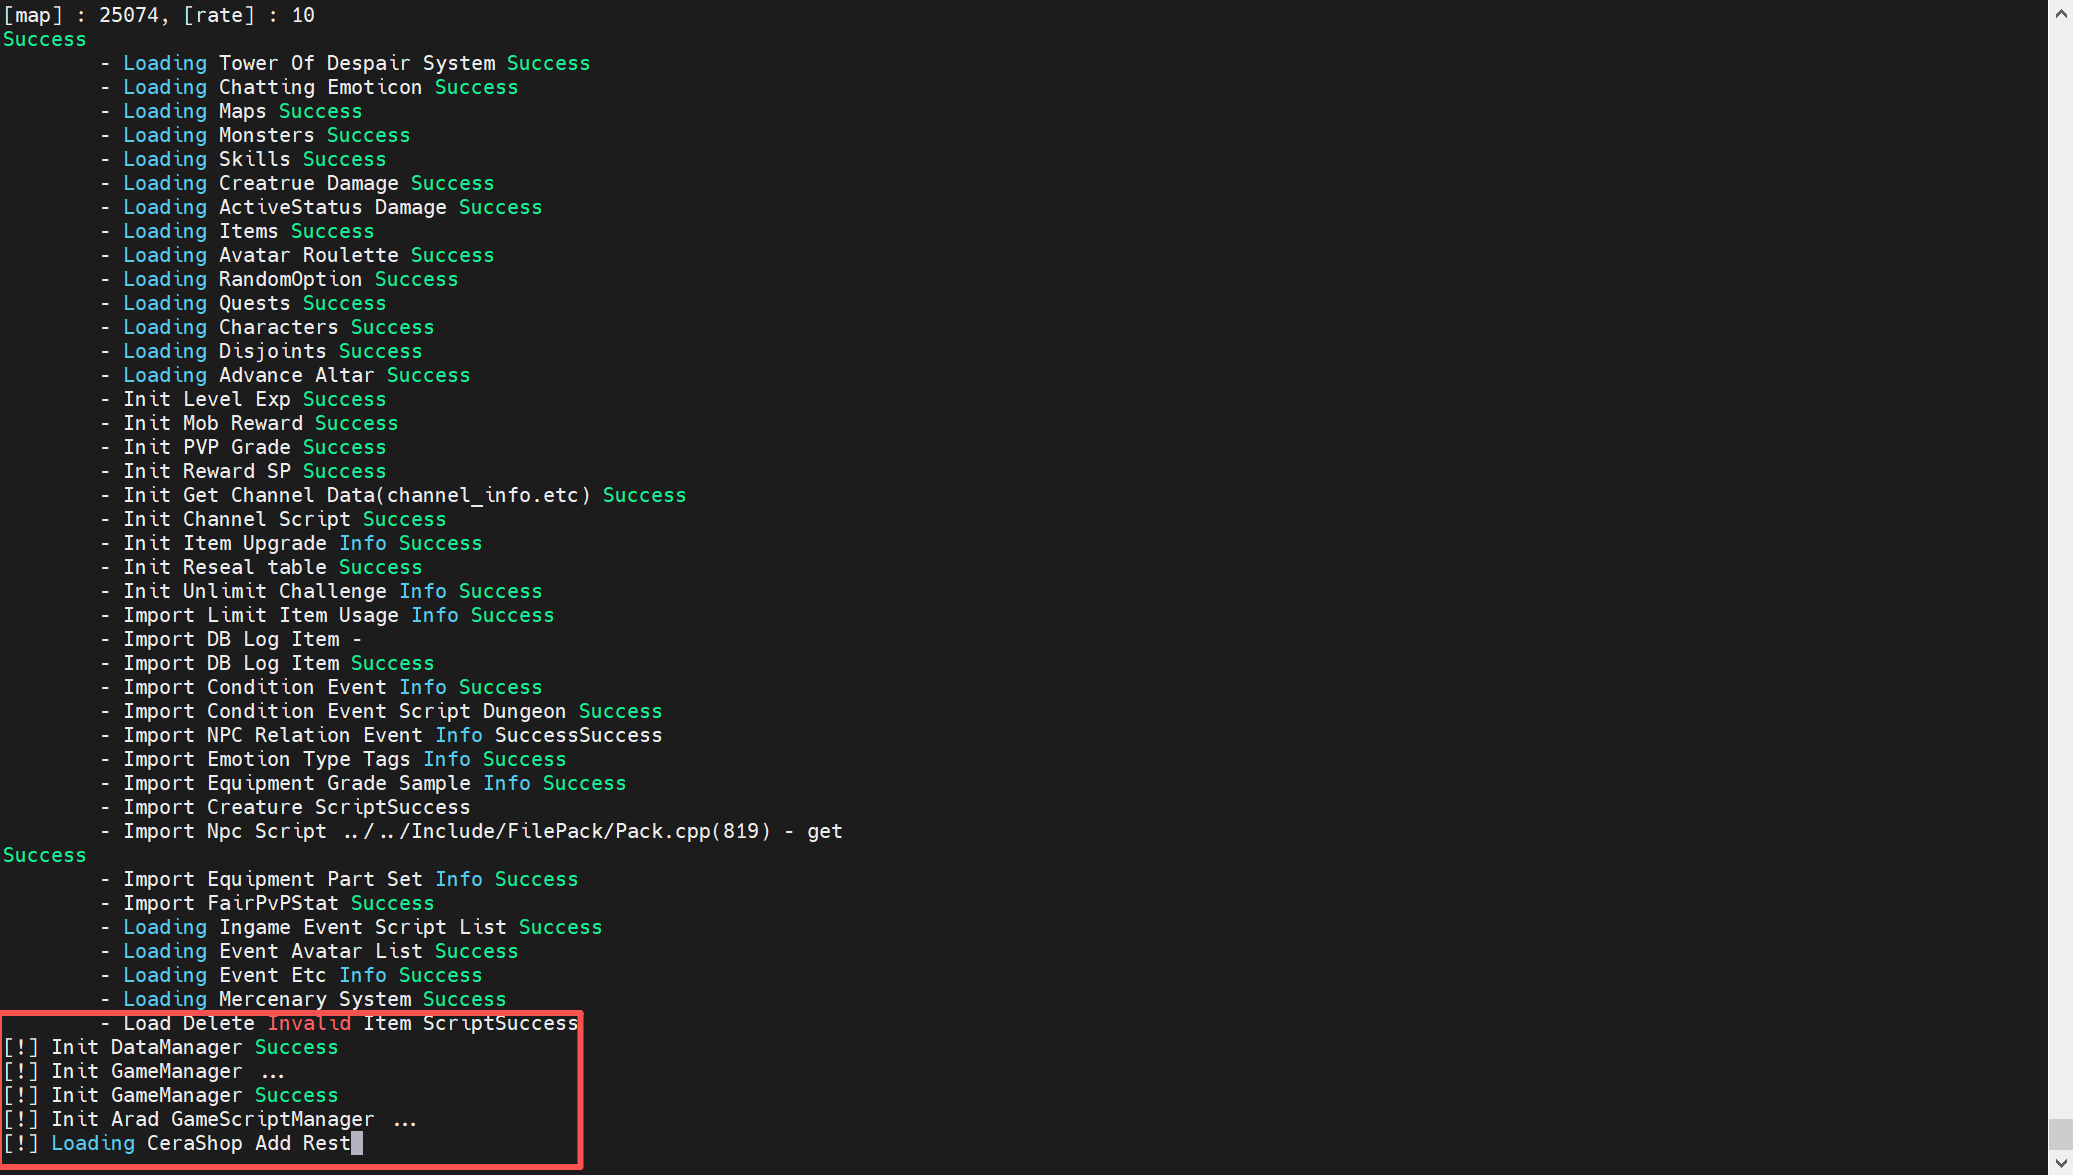
Task: Click 'Import NPC Relation Event Info' line
Action: coord(381,735)
